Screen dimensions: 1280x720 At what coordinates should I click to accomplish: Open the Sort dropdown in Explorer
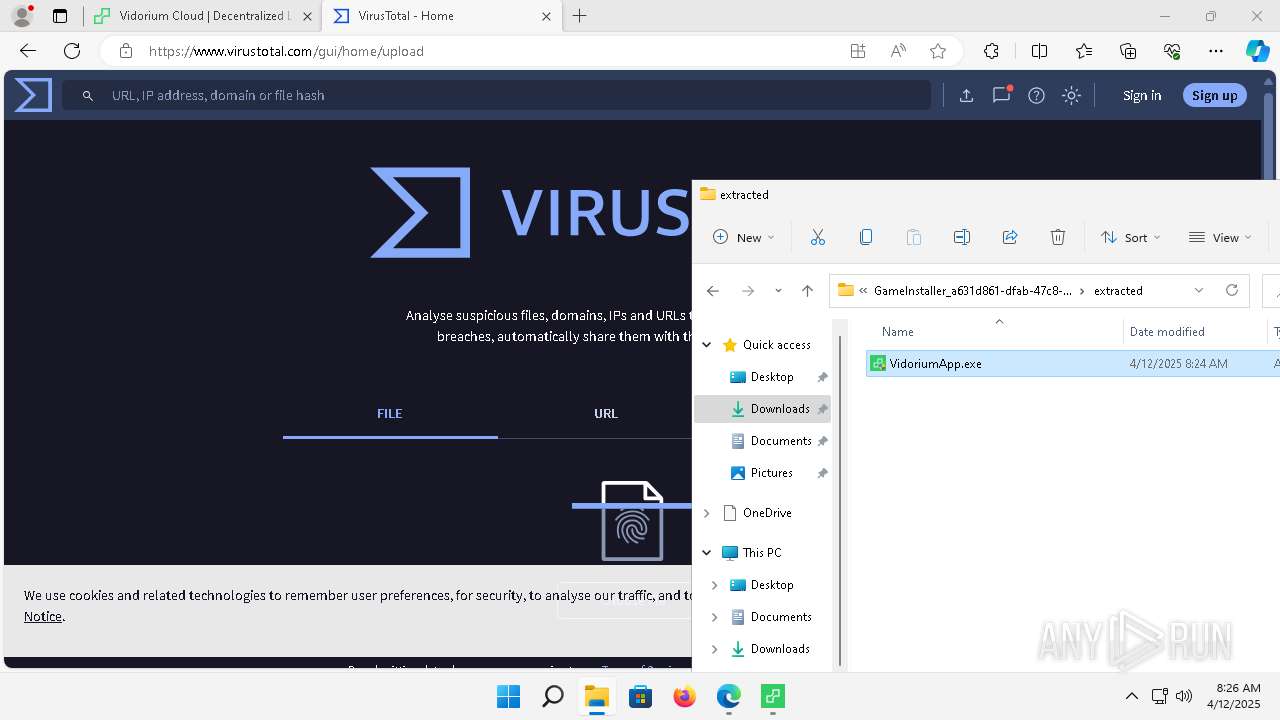(1131, 237)
